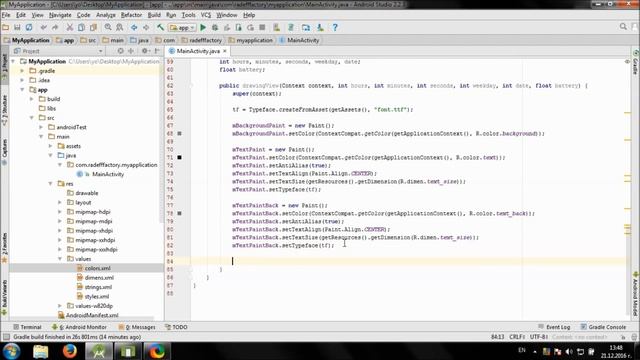Click MainActivity breadcrumb in navigation bar
Image resolution: width=640 pixels, height=360 pixels.
tap(300, 40)
